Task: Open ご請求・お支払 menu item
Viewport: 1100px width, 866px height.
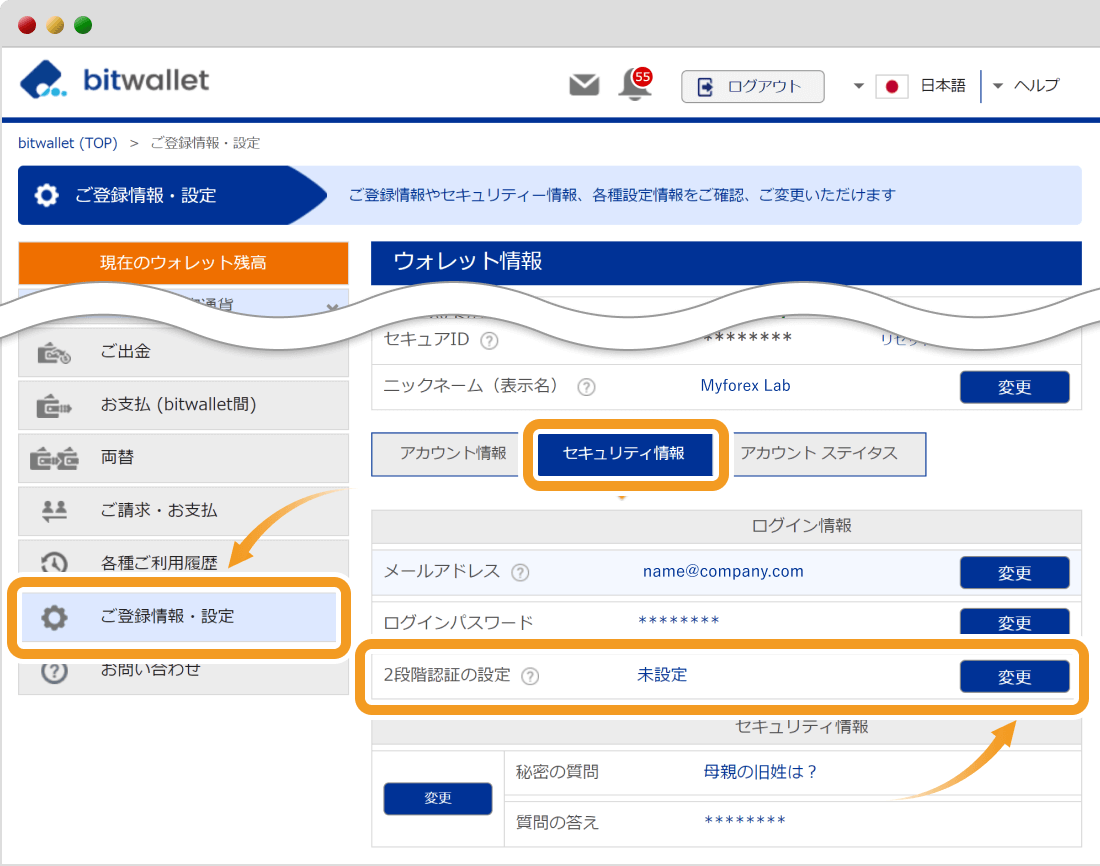Action: point(183,510)
